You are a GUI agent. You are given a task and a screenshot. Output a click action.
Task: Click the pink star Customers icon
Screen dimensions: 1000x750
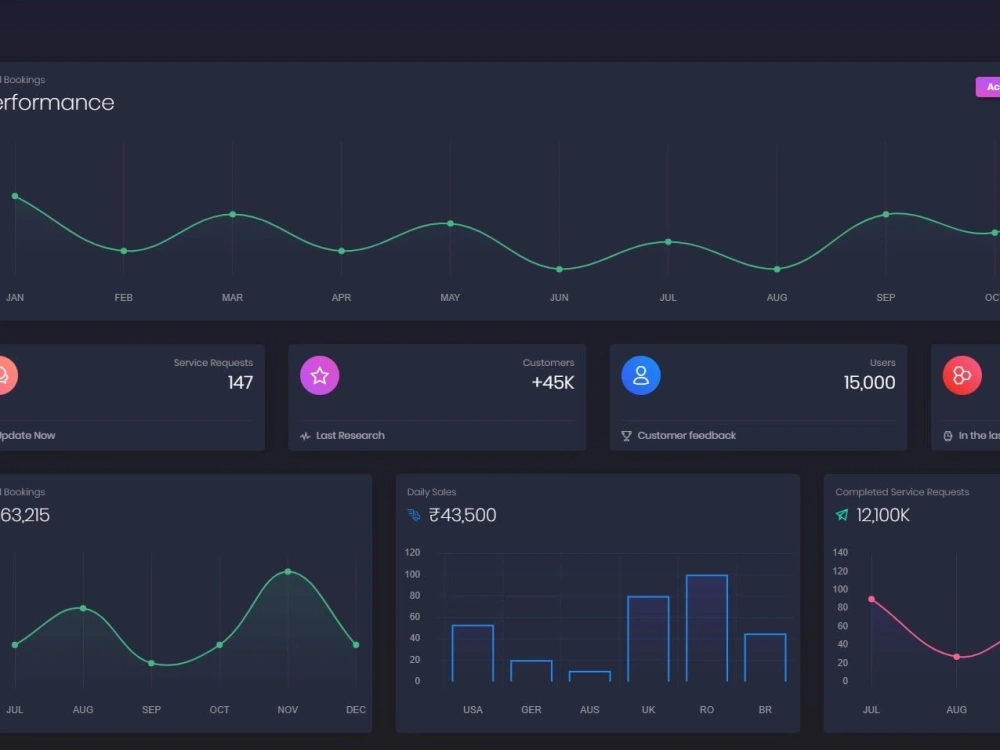(x=320, y=376)
